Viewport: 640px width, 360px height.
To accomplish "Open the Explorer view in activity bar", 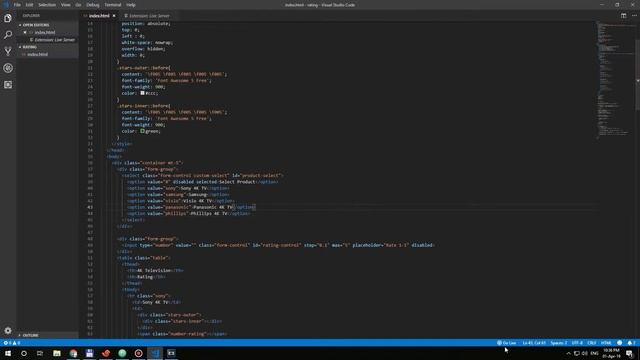I will click(x=8, y=18).
